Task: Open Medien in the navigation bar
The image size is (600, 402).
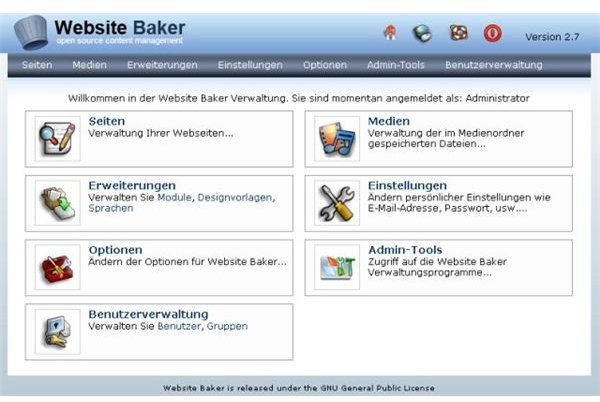Action: [90, 65]
